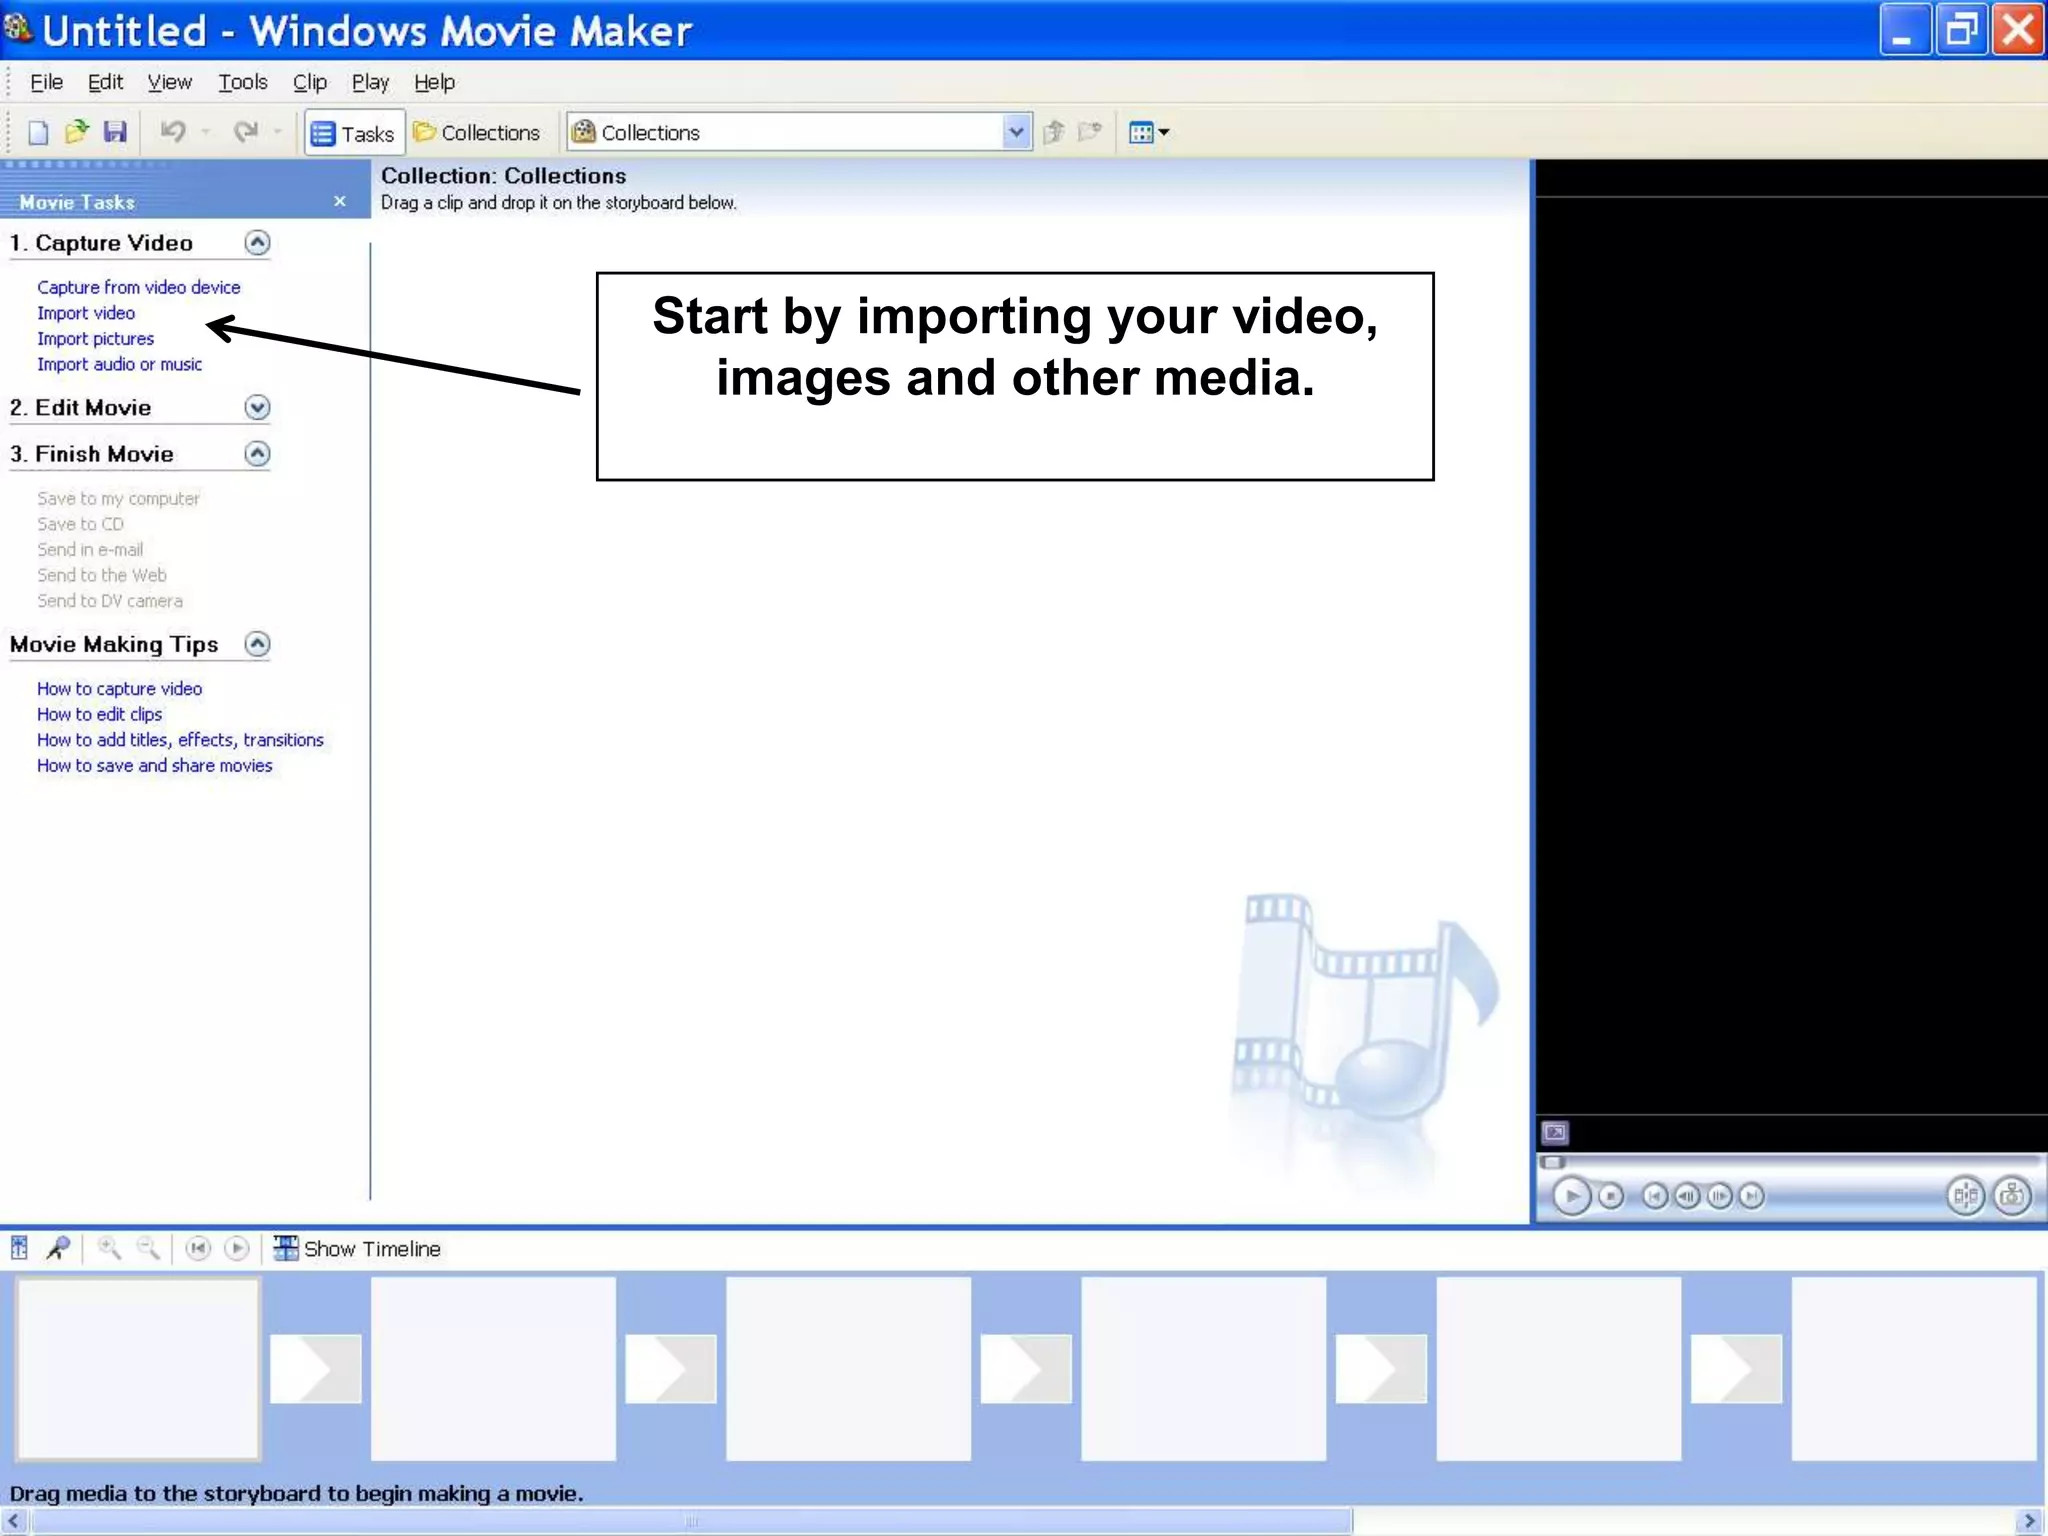Click the Play Storyboard icon
This screenshot has height=1536, width=2048.
tap(237, 1248)
